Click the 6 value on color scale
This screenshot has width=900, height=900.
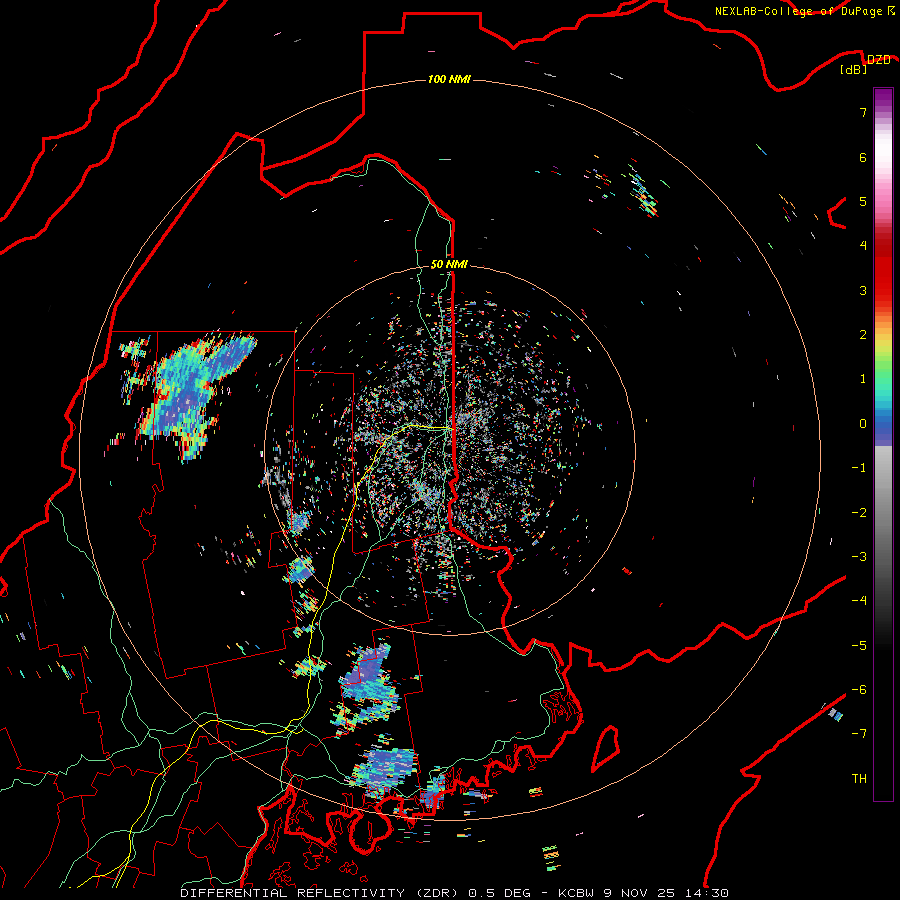pyautogui.click(x=863, y=157)
